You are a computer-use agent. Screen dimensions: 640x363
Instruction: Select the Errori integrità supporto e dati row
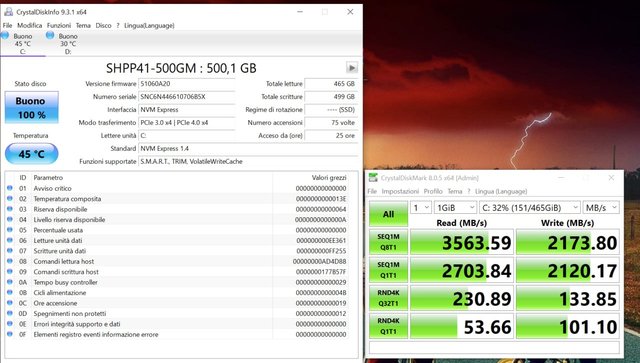pyautogui.click(x=177, y=324)
